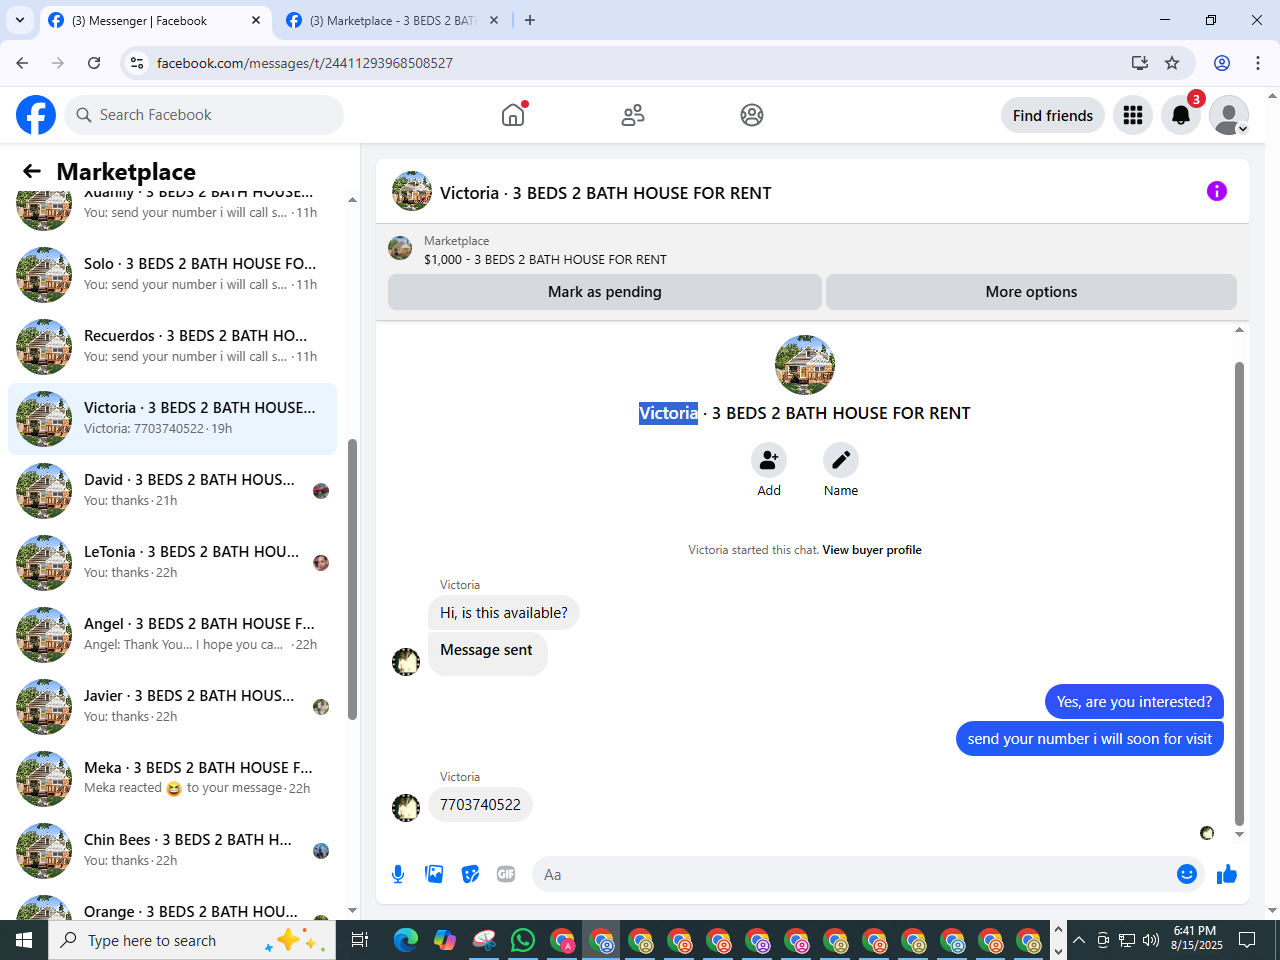Open Chrome profile icon
Screen dimensions: 1280x960
point(1222,63)
